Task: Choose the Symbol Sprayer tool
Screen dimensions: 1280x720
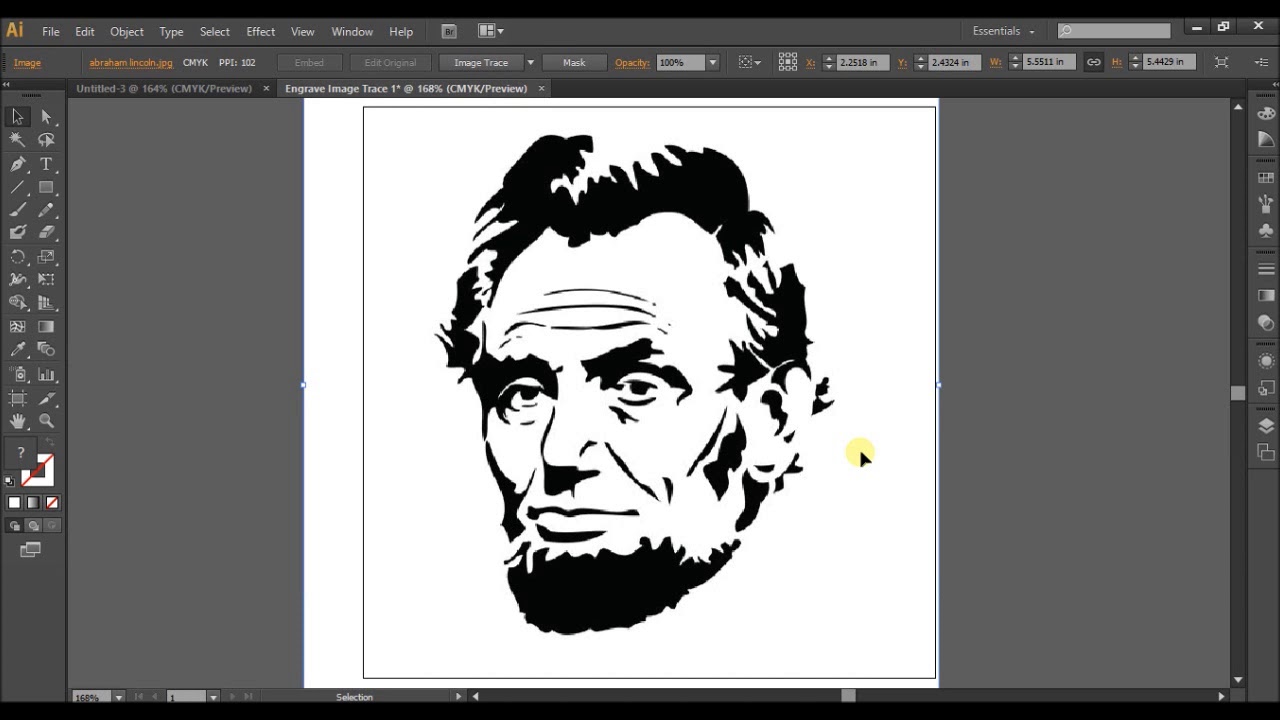Action: pos(18,375)
